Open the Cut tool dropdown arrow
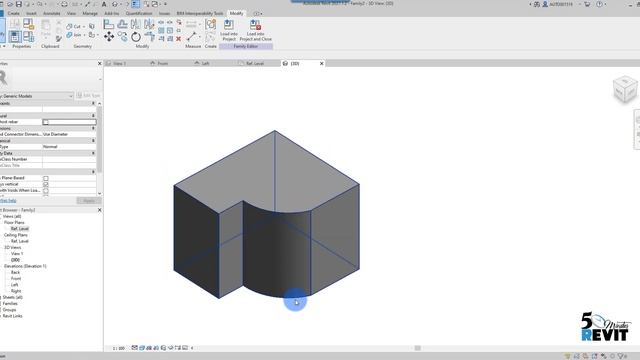 84,27
